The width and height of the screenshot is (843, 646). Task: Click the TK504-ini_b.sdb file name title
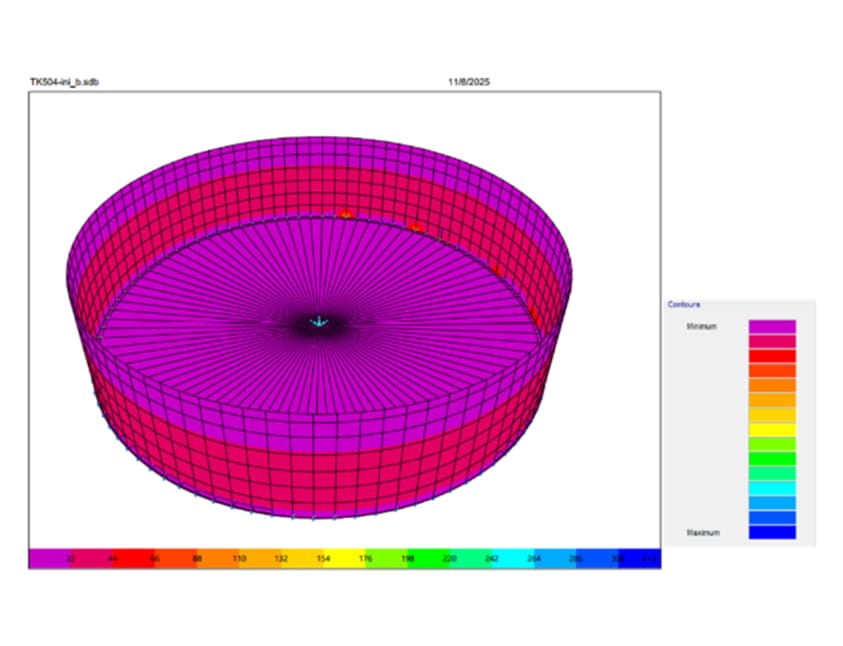click(64, 81)
